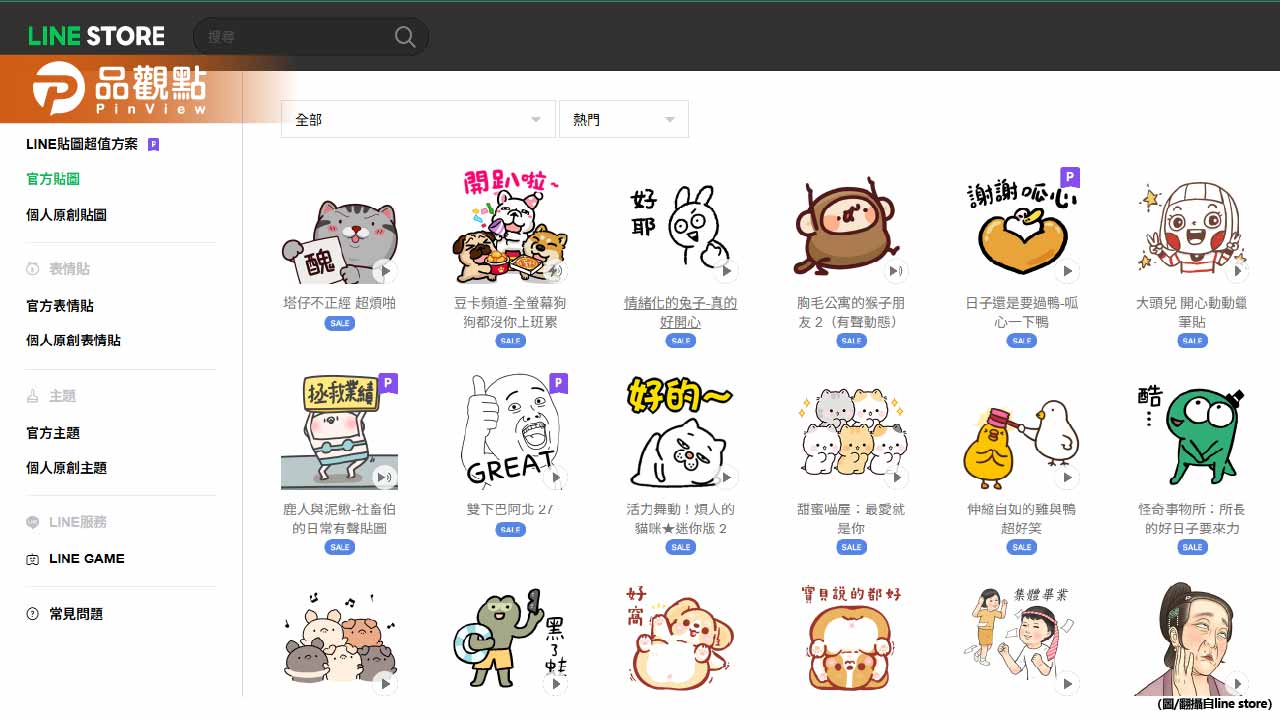Click purple P badge on 鹿人與泥鰍 sticker
The height and width of the screenshot is (720, 1280).
[x=388, y=384]
